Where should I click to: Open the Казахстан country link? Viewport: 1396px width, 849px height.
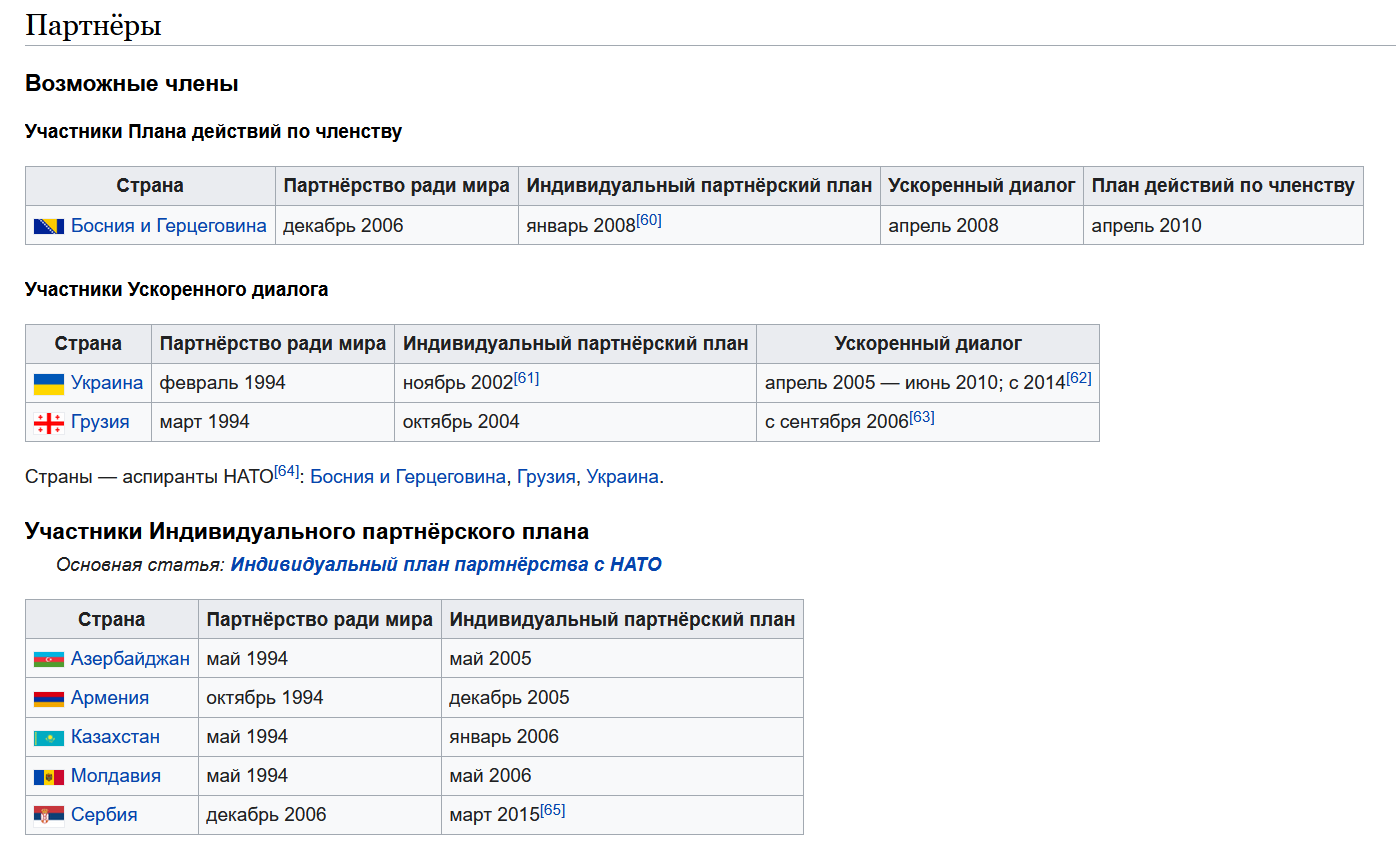pyautogui.click(x=115, y=737)
